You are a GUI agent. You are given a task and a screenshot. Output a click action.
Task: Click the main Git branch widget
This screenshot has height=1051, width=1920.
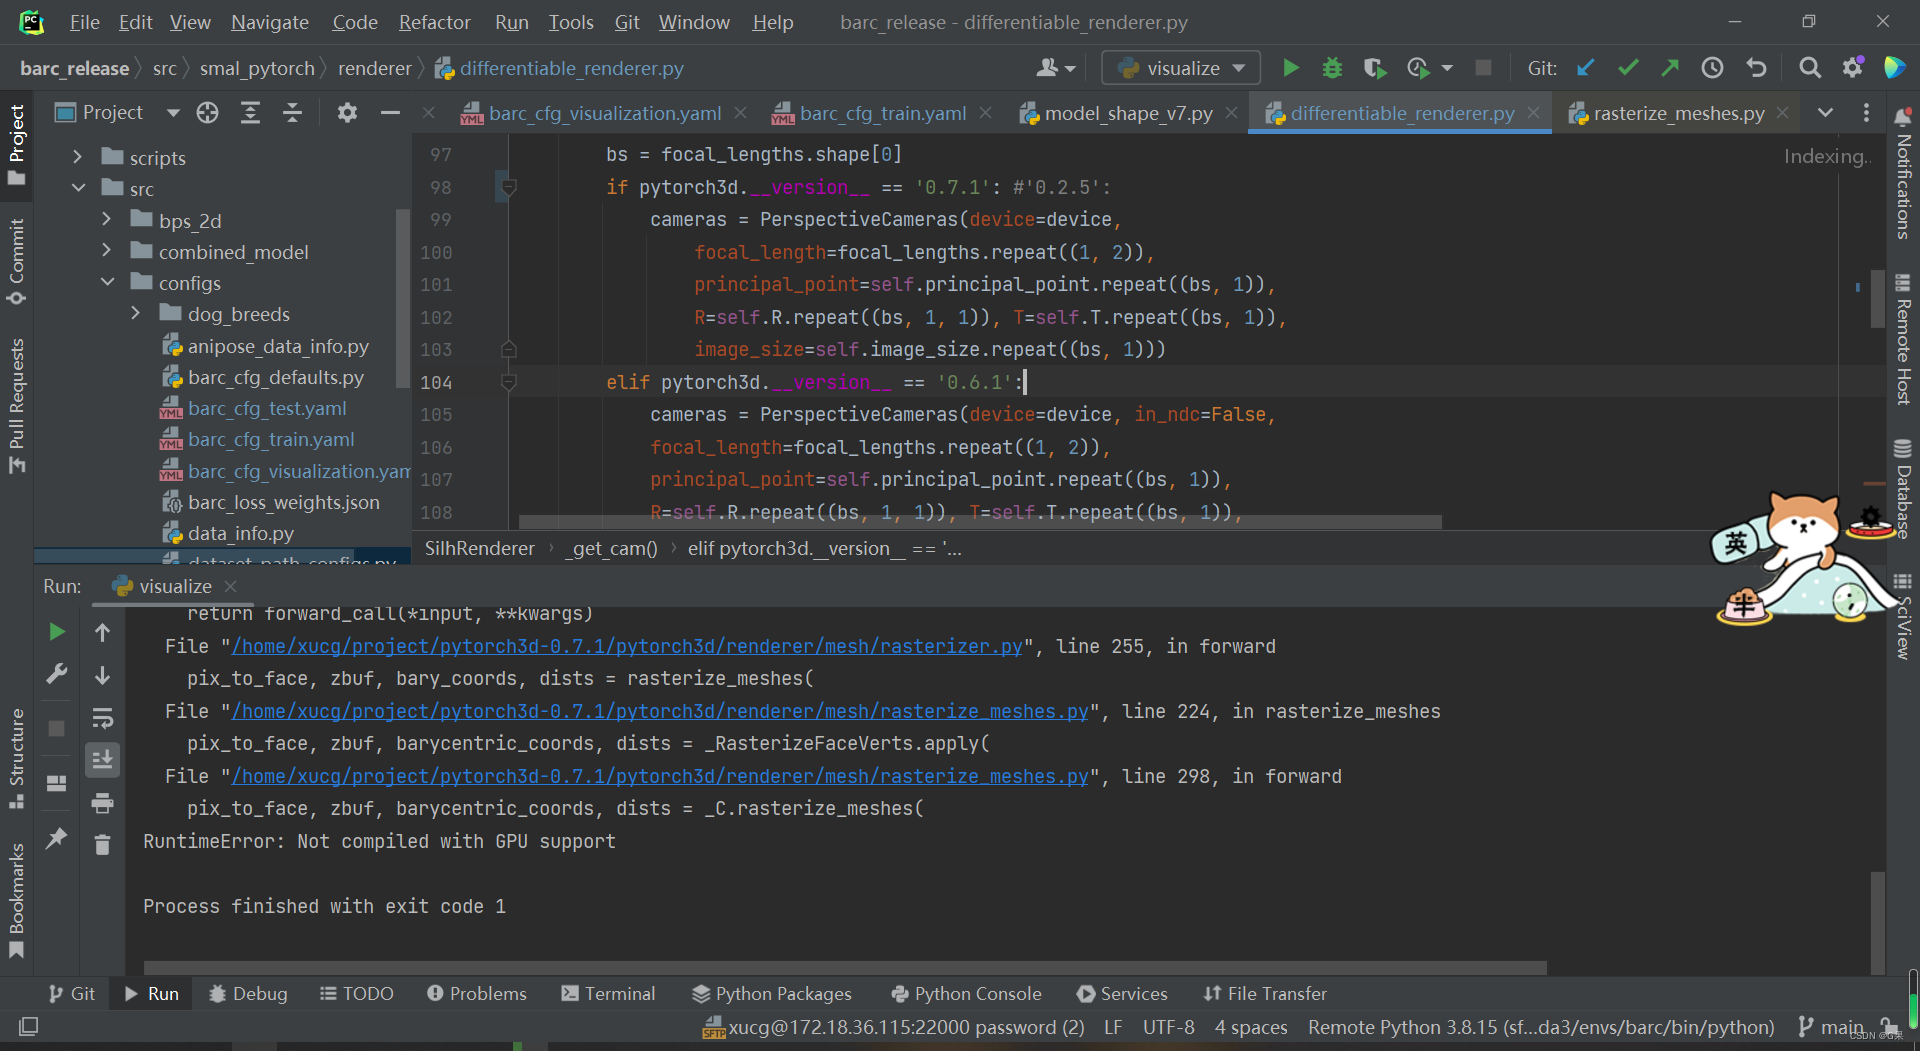pos(1831,1027)
